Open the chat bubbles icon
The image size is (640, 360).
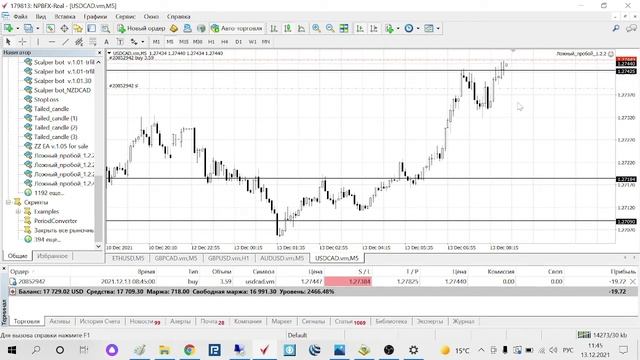click(631, 28)
